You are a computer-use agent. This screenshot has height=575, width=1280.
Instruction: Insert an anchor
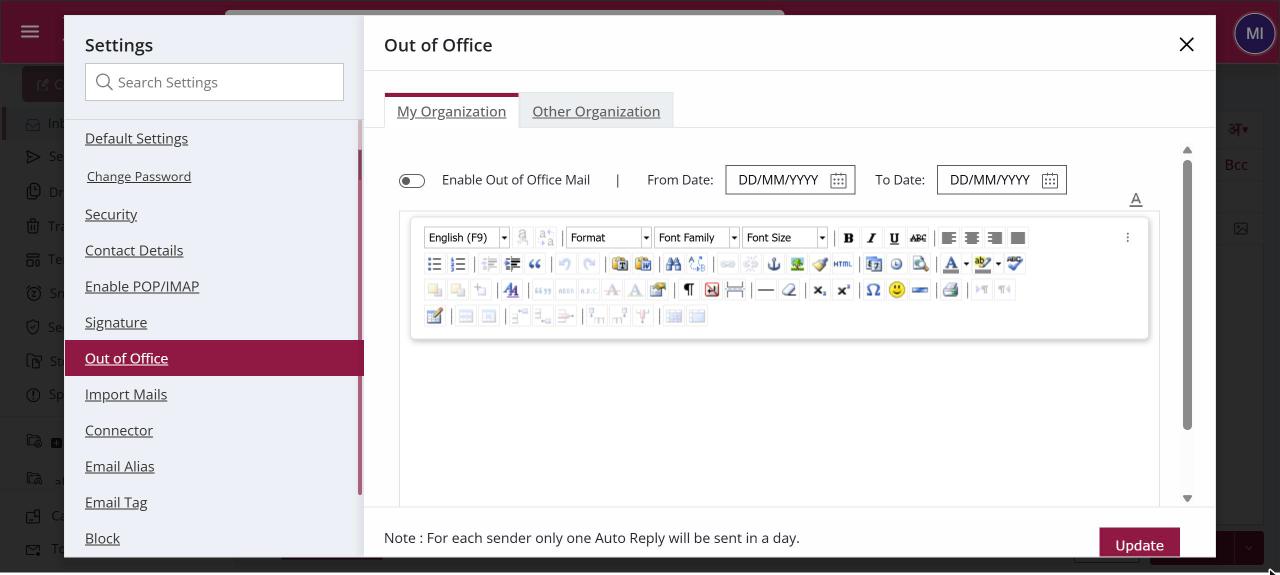(773, 264)
